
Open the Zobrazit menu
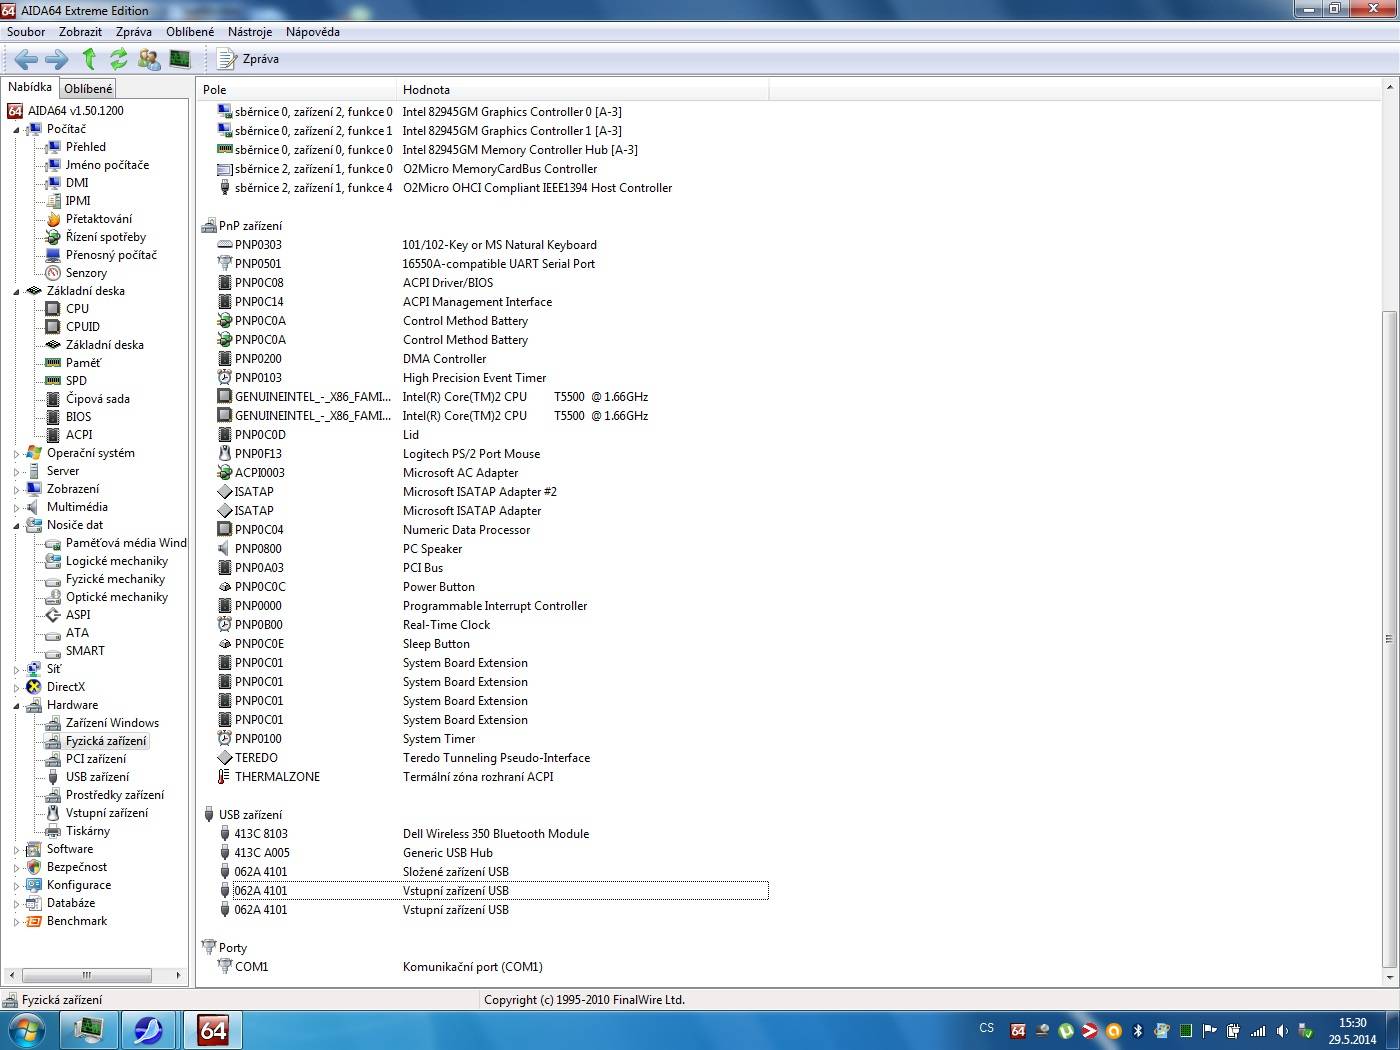[x=80, y=32]
